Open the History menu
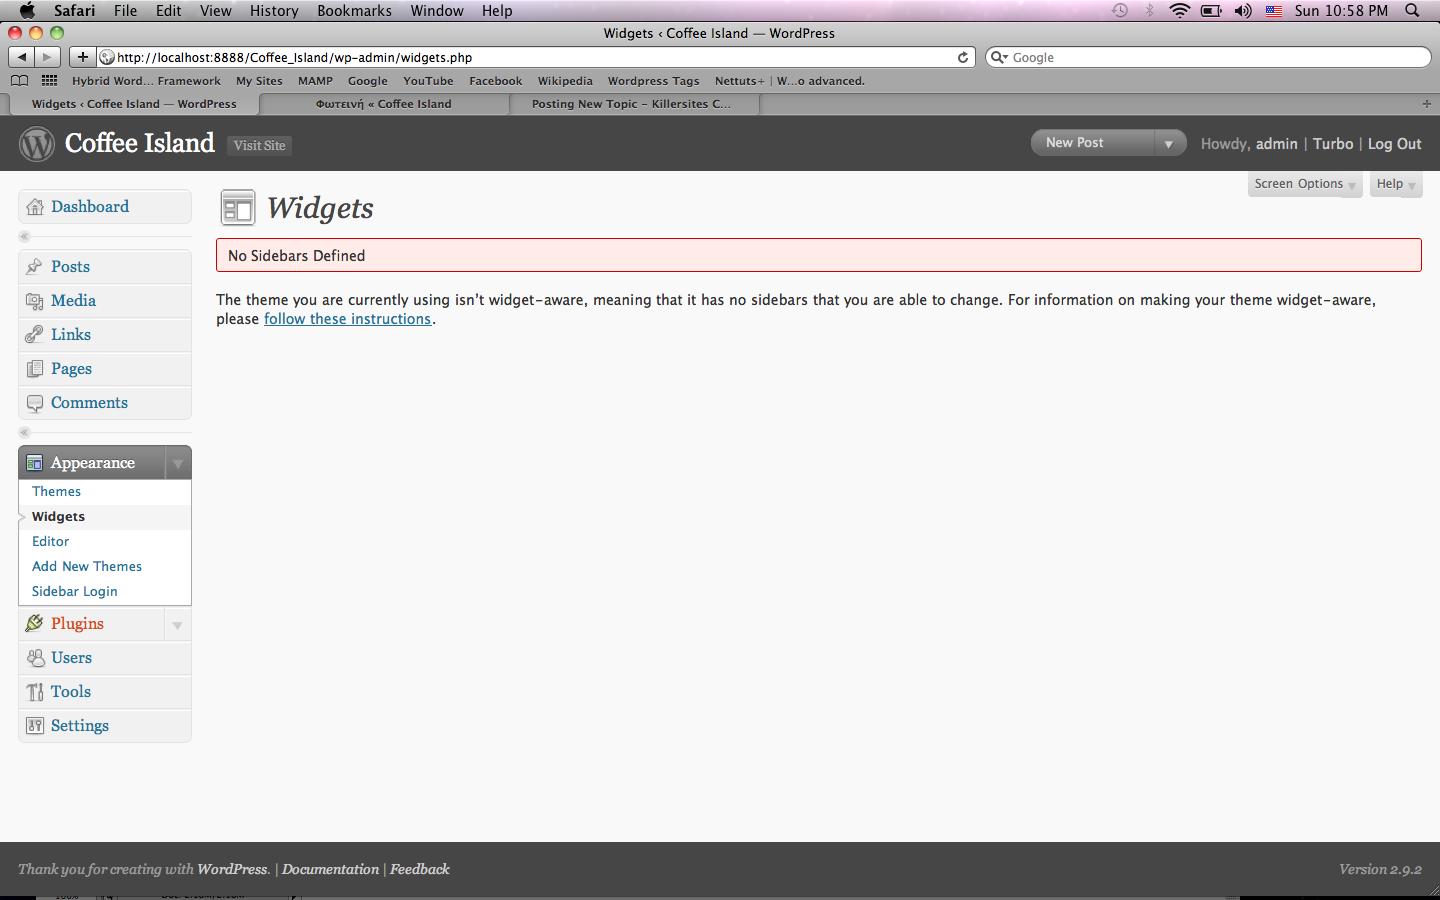The width and height of the screenshot is (1440, 900). click(x=274, y=11)
